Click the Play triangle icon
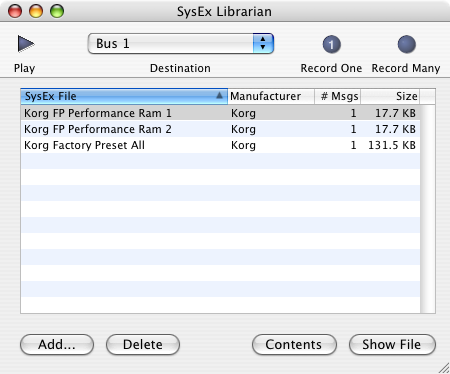The width and height of the screenshot is (450, 374). tap(26, 44)
